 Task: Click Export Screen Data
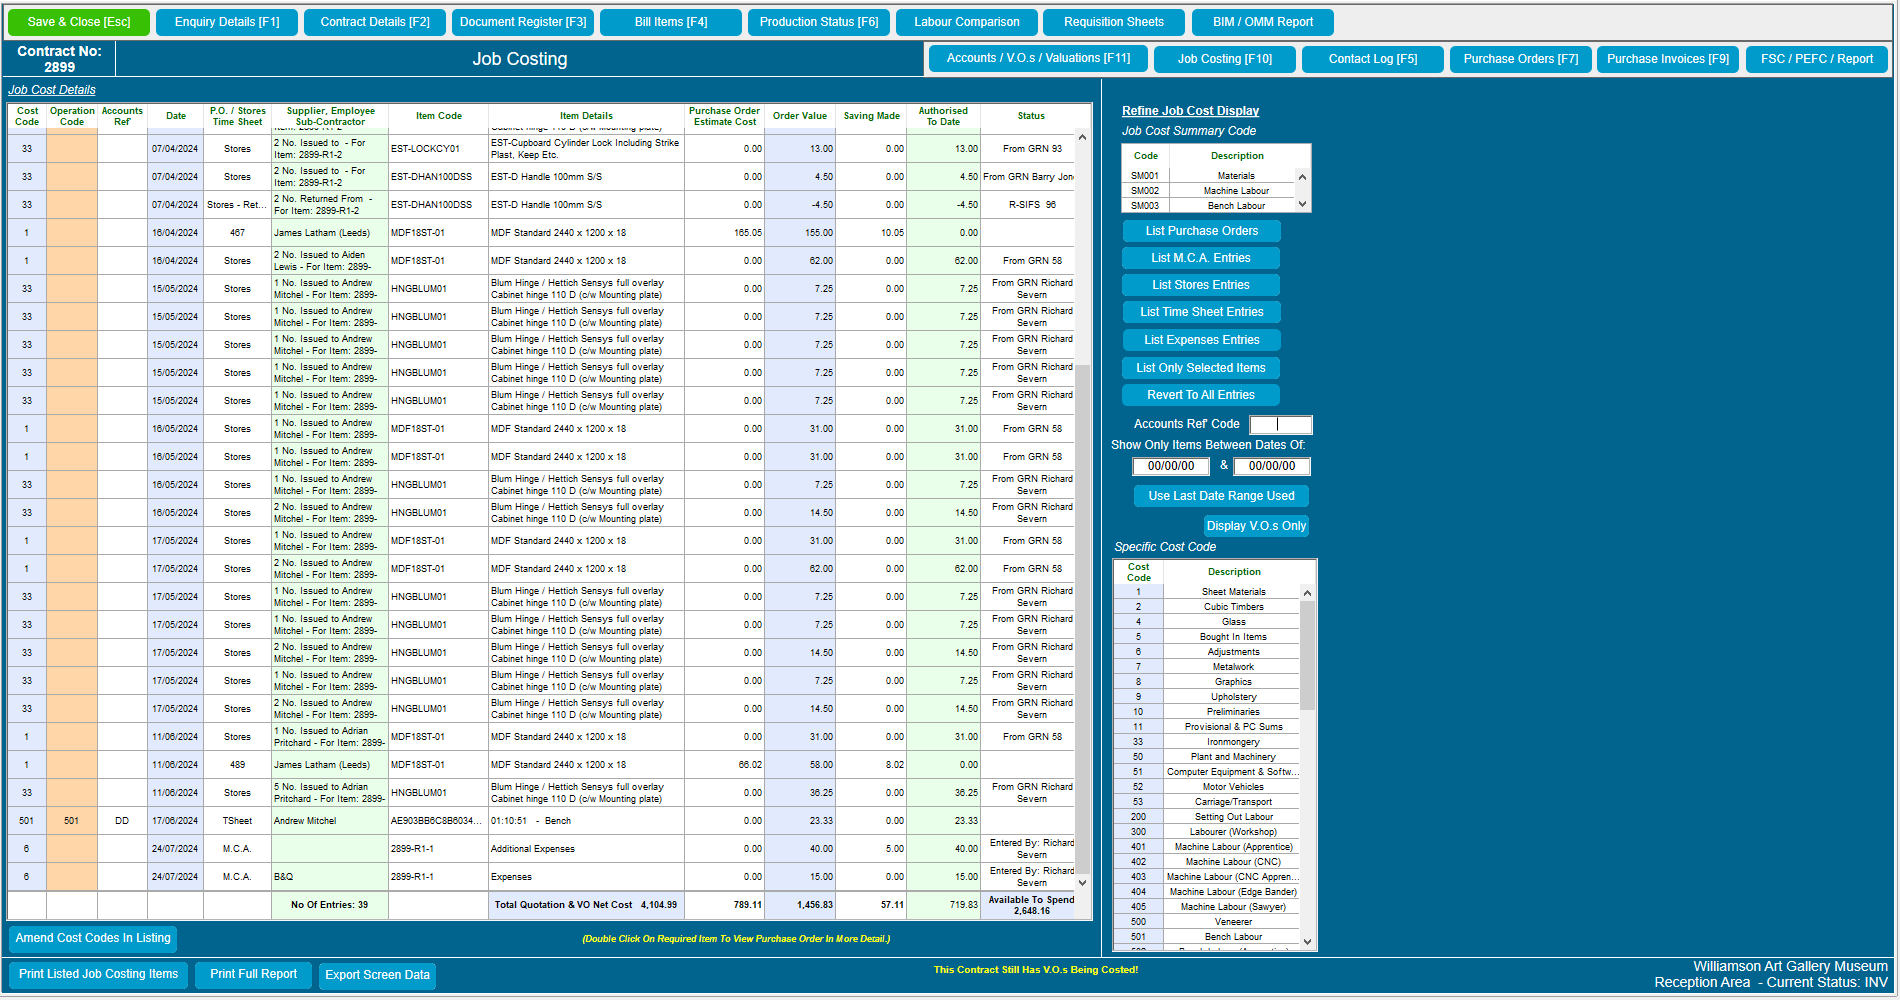377,975
